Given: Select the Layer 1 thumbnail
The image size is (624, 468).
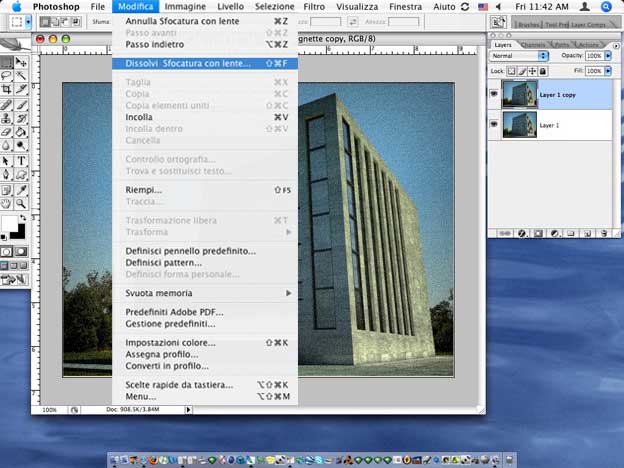Looking at the screenshot, I should pos(520,123).
